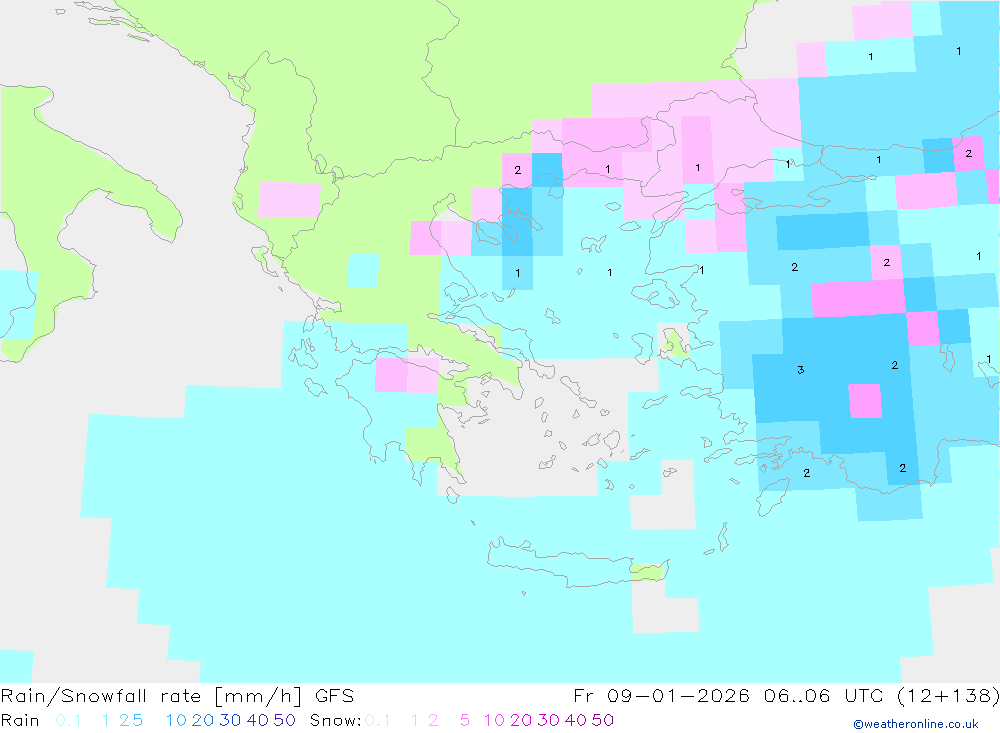Image resolution: width=1000 pixels, height=733 pixels.
Task: Click the '3' rate value on the map
Action: [x=800, y=369]
